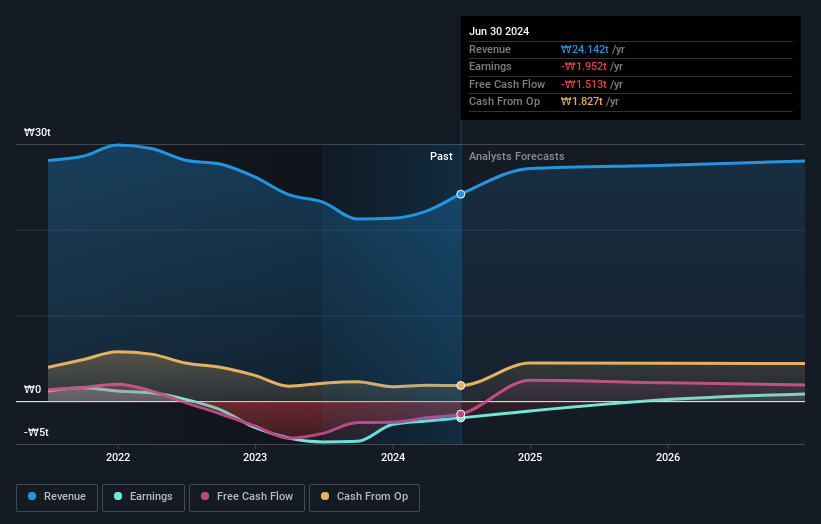The height and width of the screenshot is (524, 821).
Task: Click the 2026 x-axis label
Action: 668,457
